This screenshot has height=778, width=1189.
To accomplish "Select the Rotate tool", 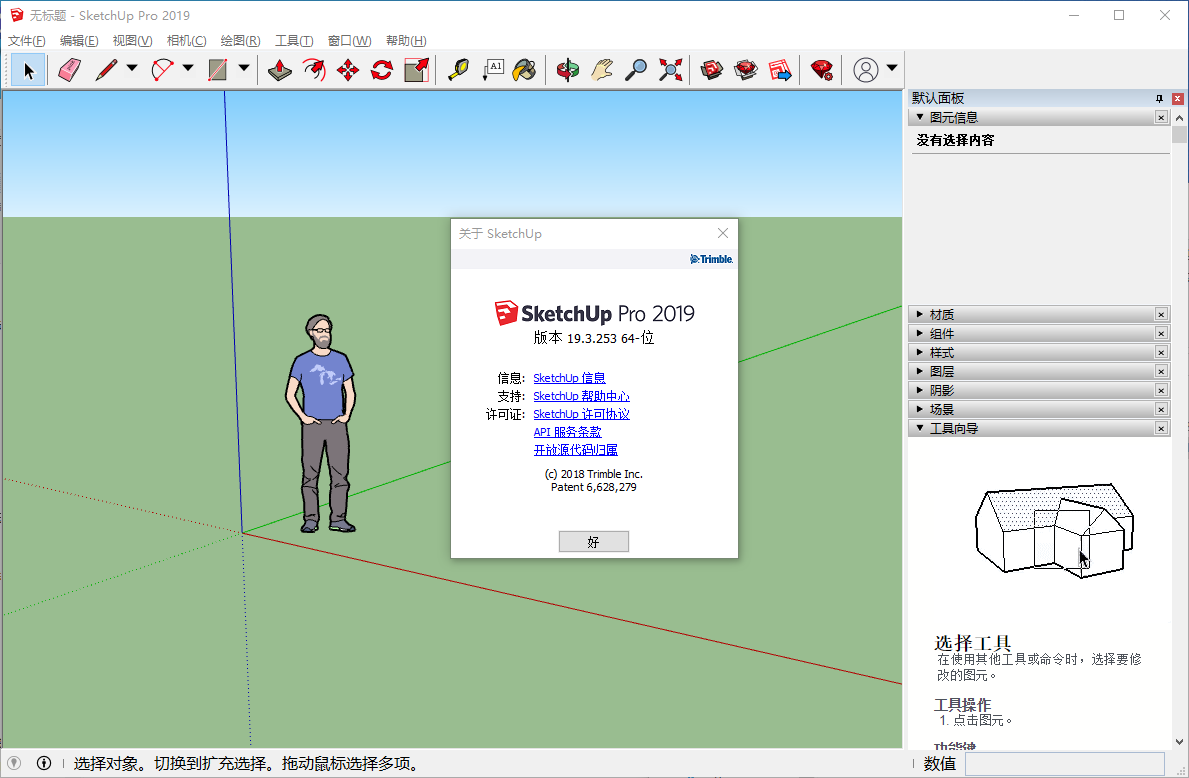I will 382,70.
